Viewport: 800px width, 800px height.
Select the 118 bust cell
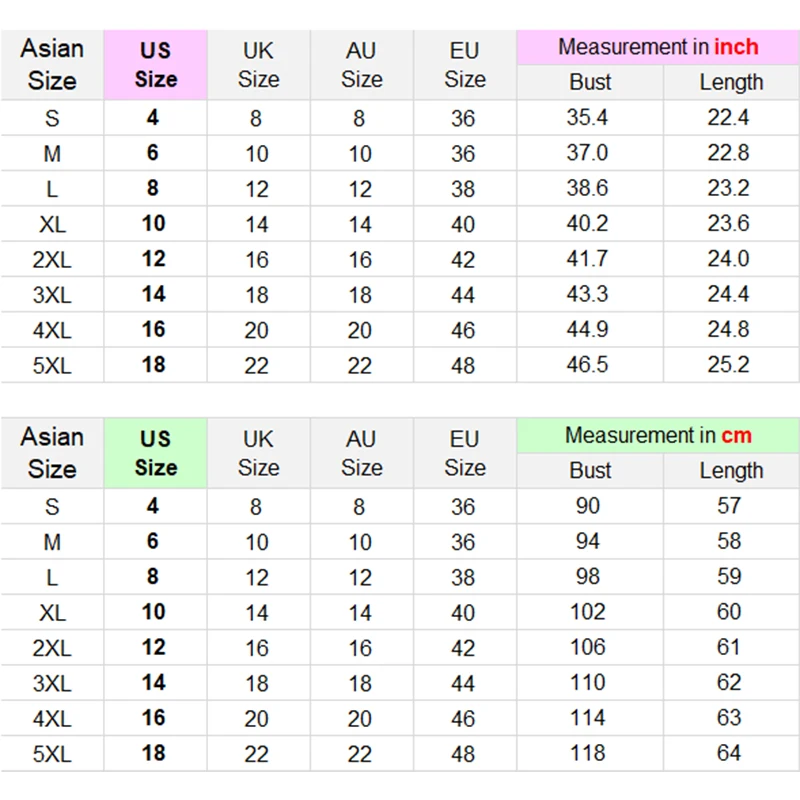pos(588,752)
